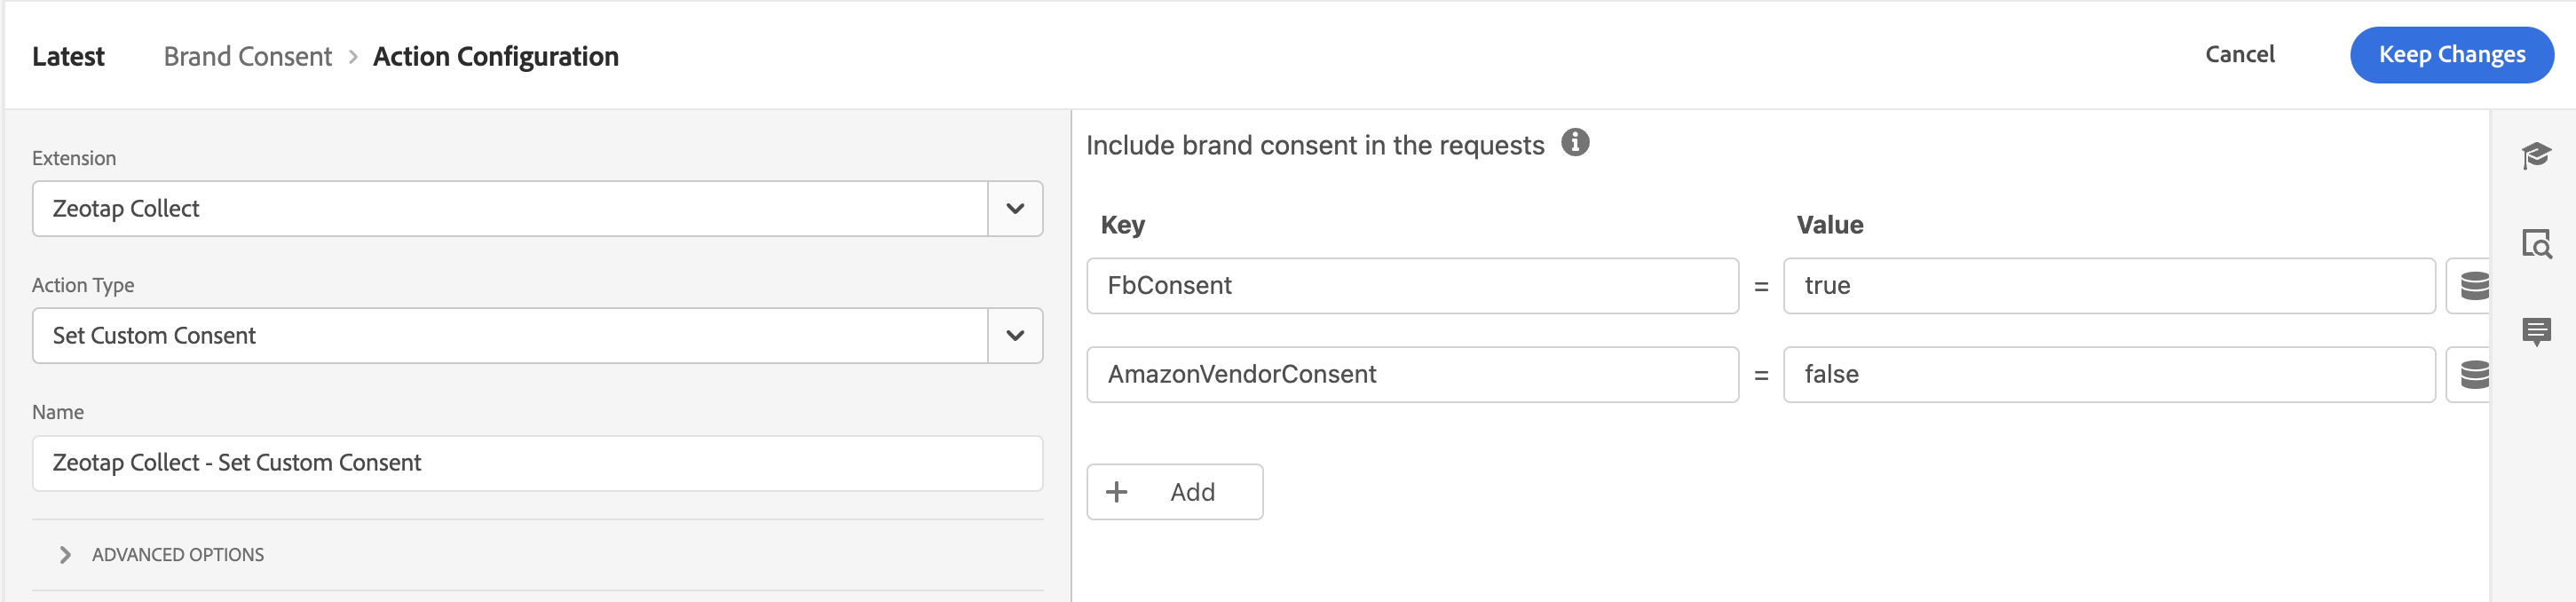
Task: Go to Brand Consent breadcrumb
Action: [247, 57]
